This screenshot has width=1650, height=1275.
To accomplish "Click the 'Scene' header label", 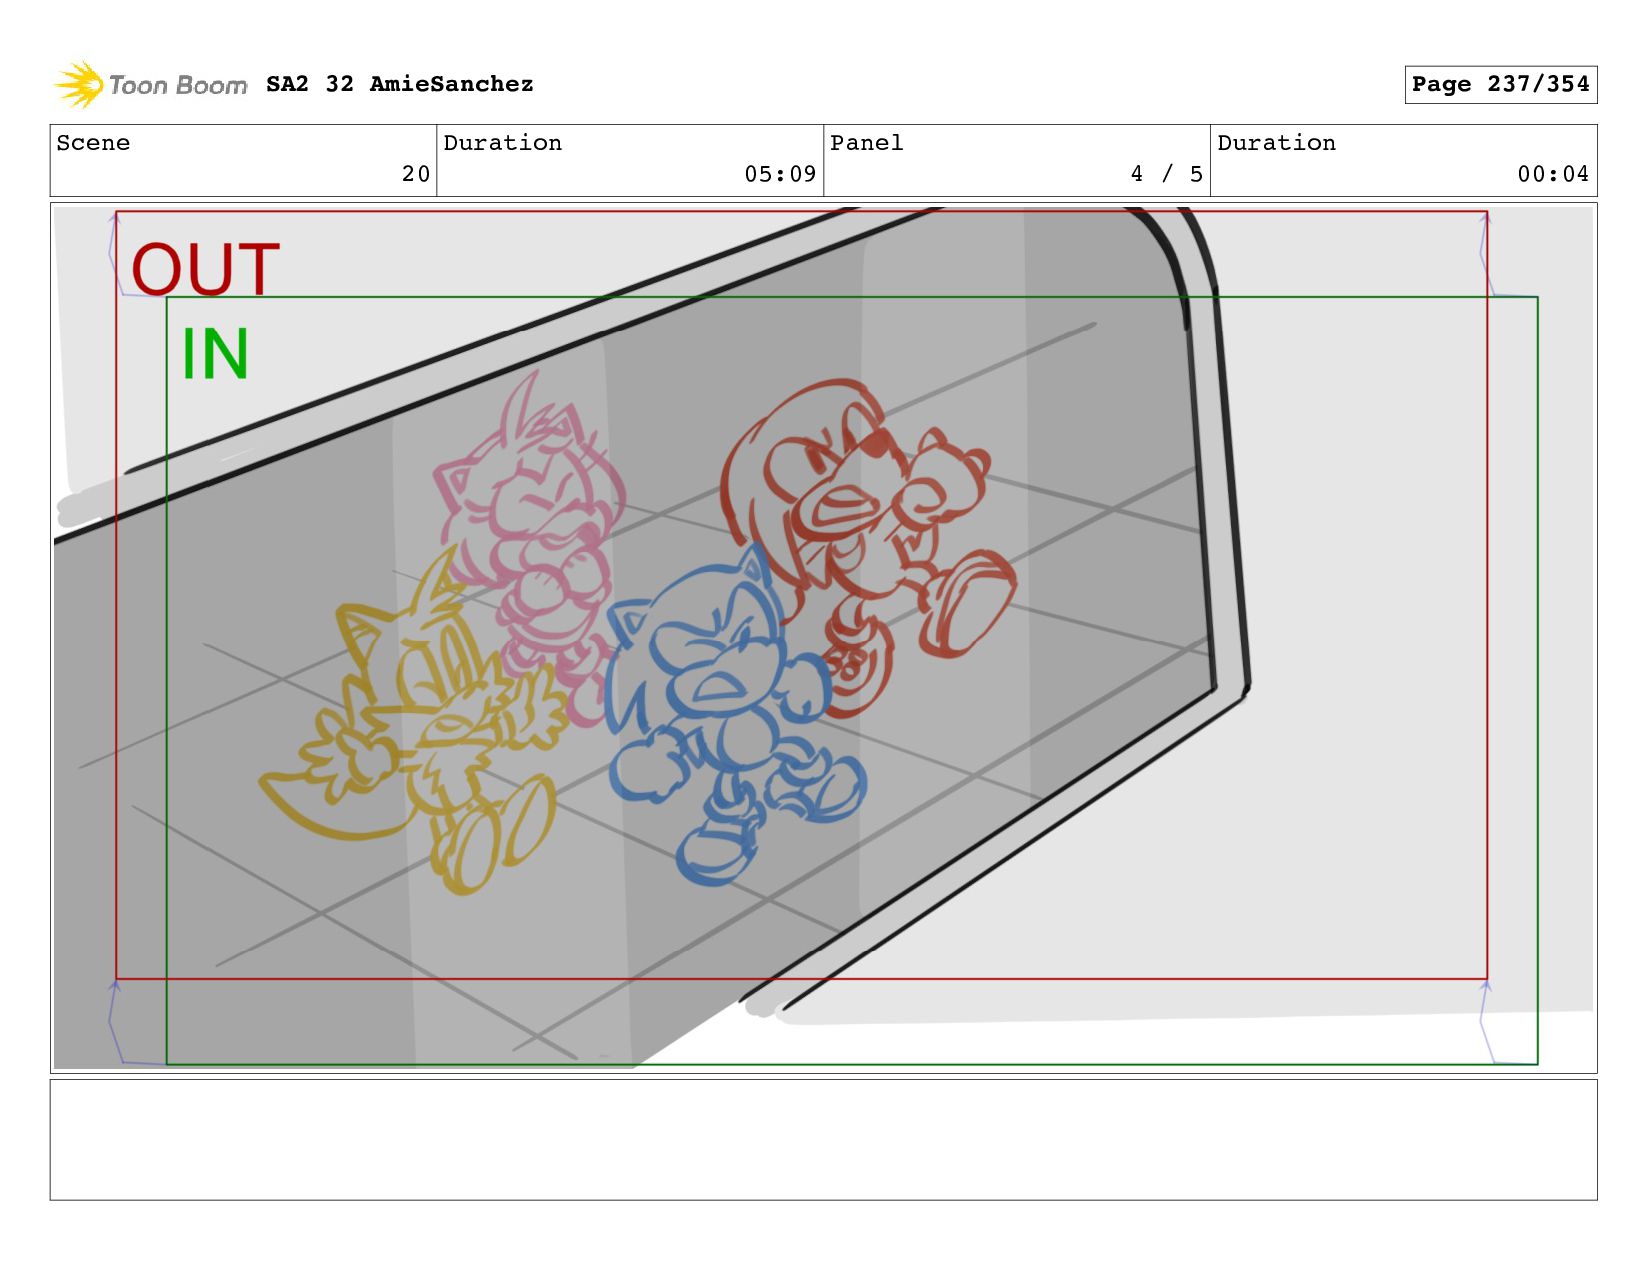I will click(x=93, y=143).
